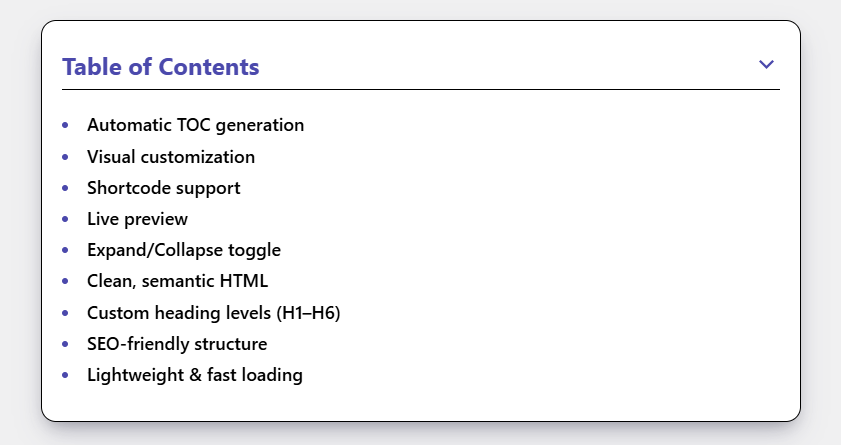The width and height of the screenshot is (841, 445).
Task: Collapse the Table of Contents with chevron
Action: pos(766,64)
